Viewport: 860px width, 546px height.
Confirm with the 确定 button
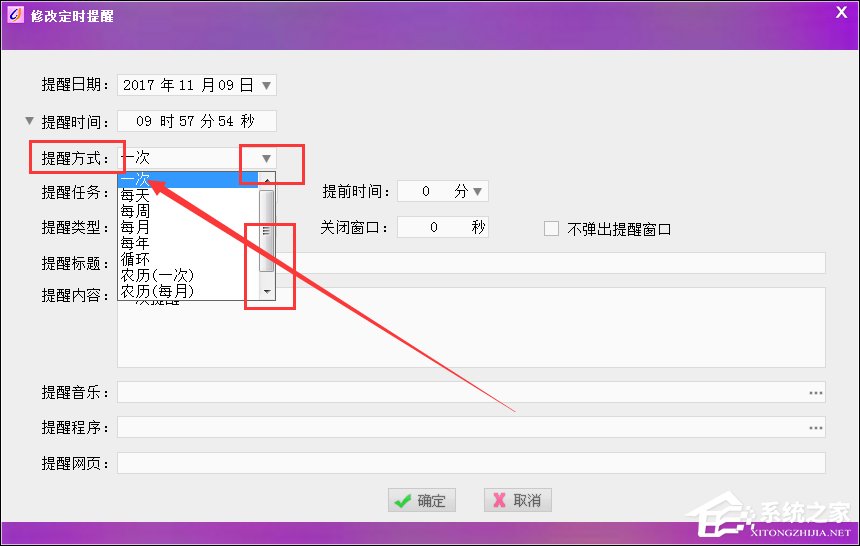(x=422, y=500)
